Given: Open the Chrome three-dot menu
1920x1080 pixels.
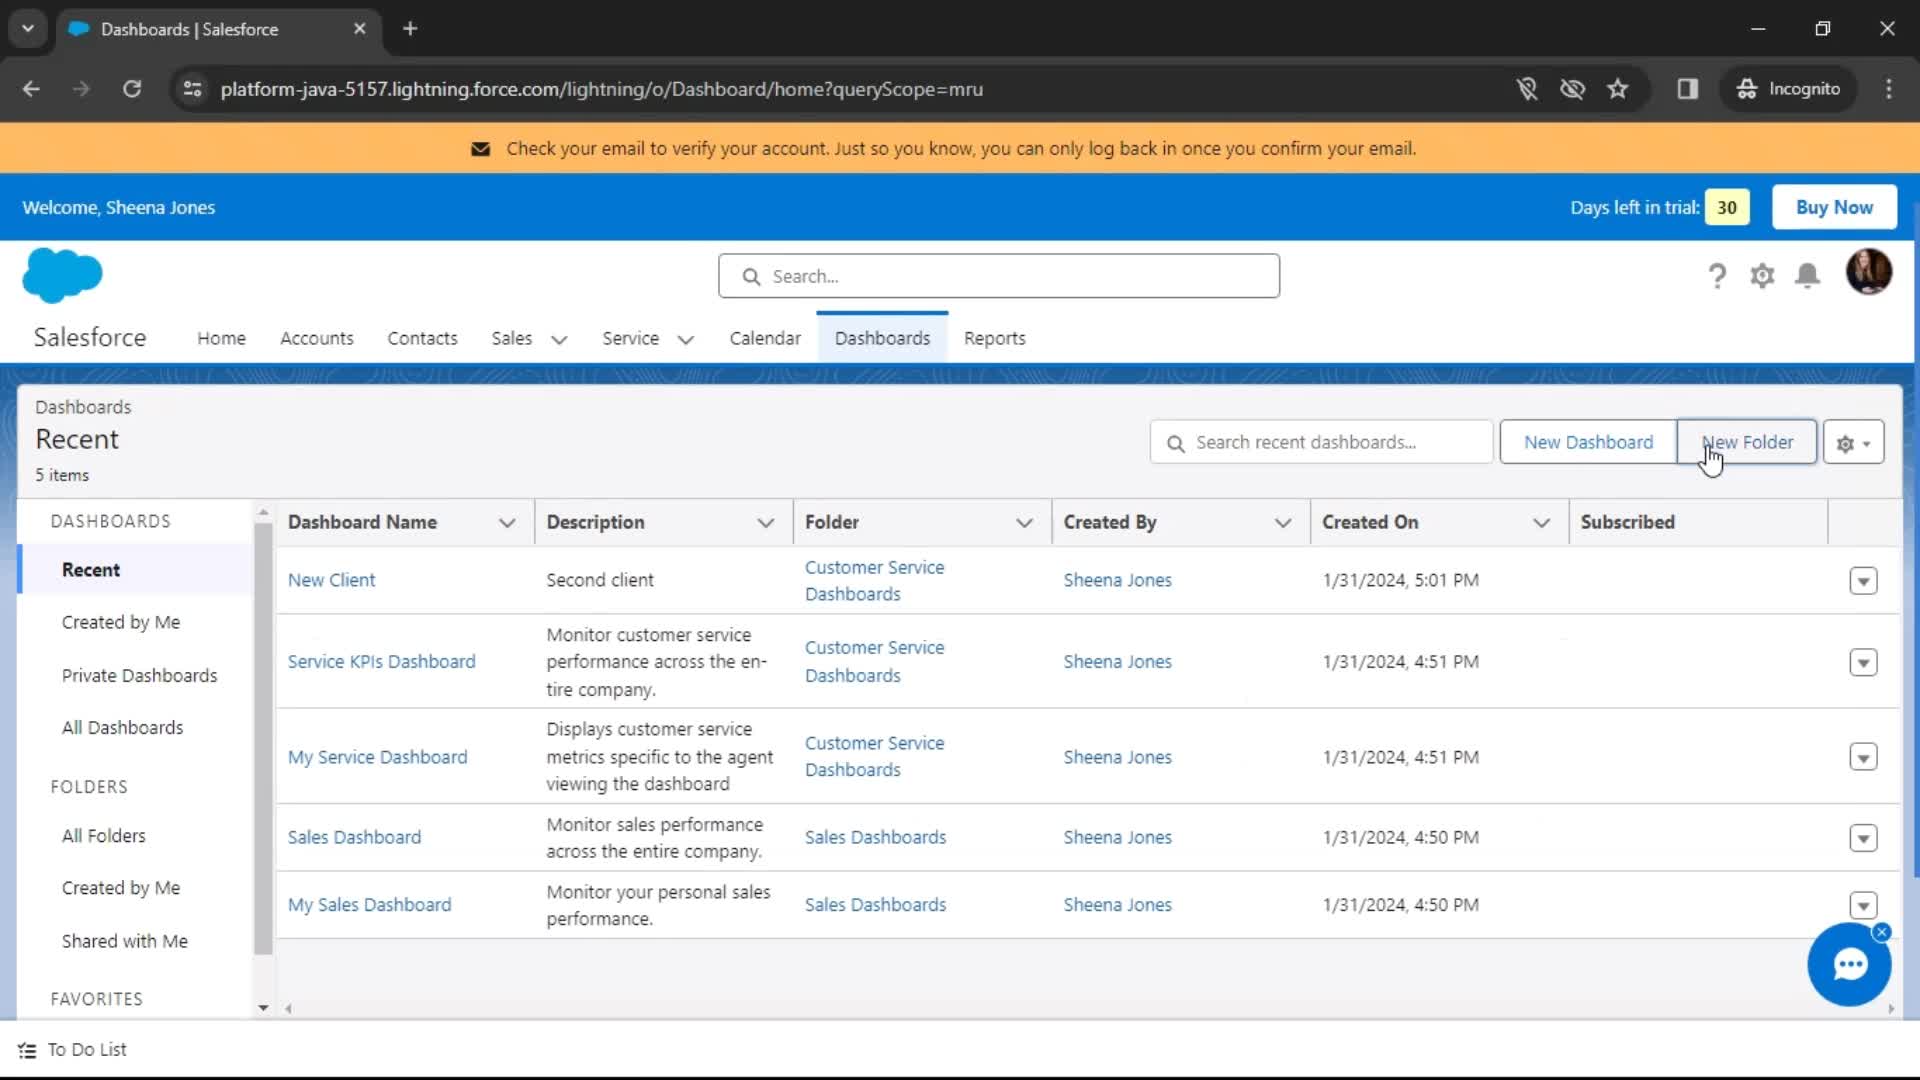Looking at the screenshot, I should coord(1889,89).
